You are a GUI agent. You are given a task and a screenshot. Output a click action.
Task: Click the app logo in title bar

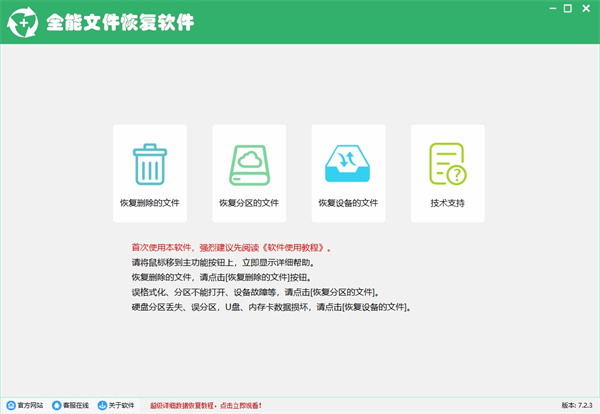pyautogui.click(x=23, y=23)
